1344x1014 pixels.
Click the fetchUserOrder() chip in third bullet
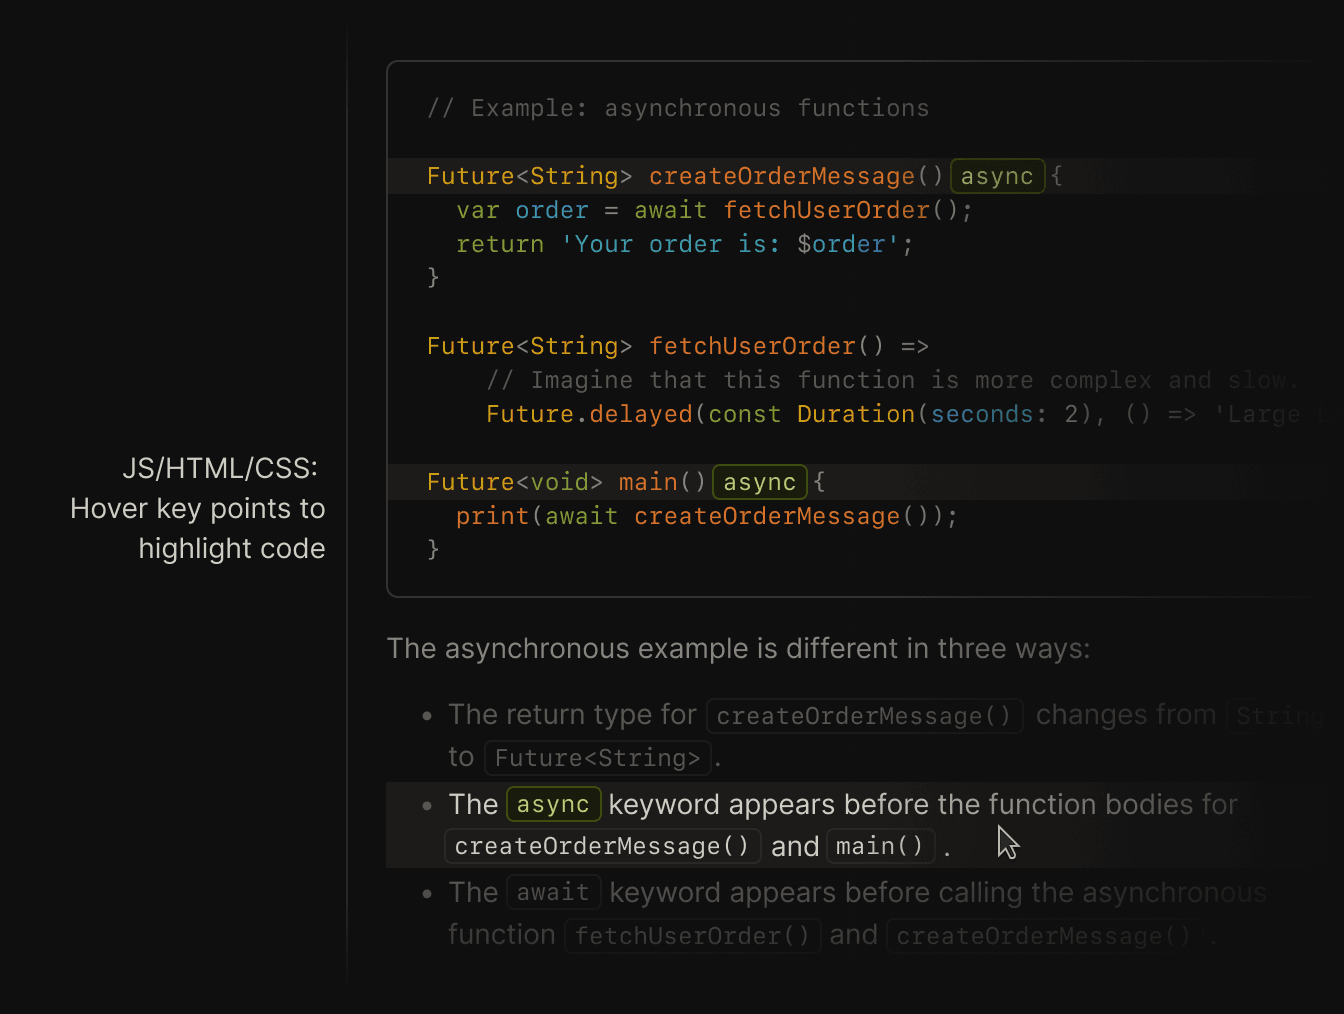692,935
